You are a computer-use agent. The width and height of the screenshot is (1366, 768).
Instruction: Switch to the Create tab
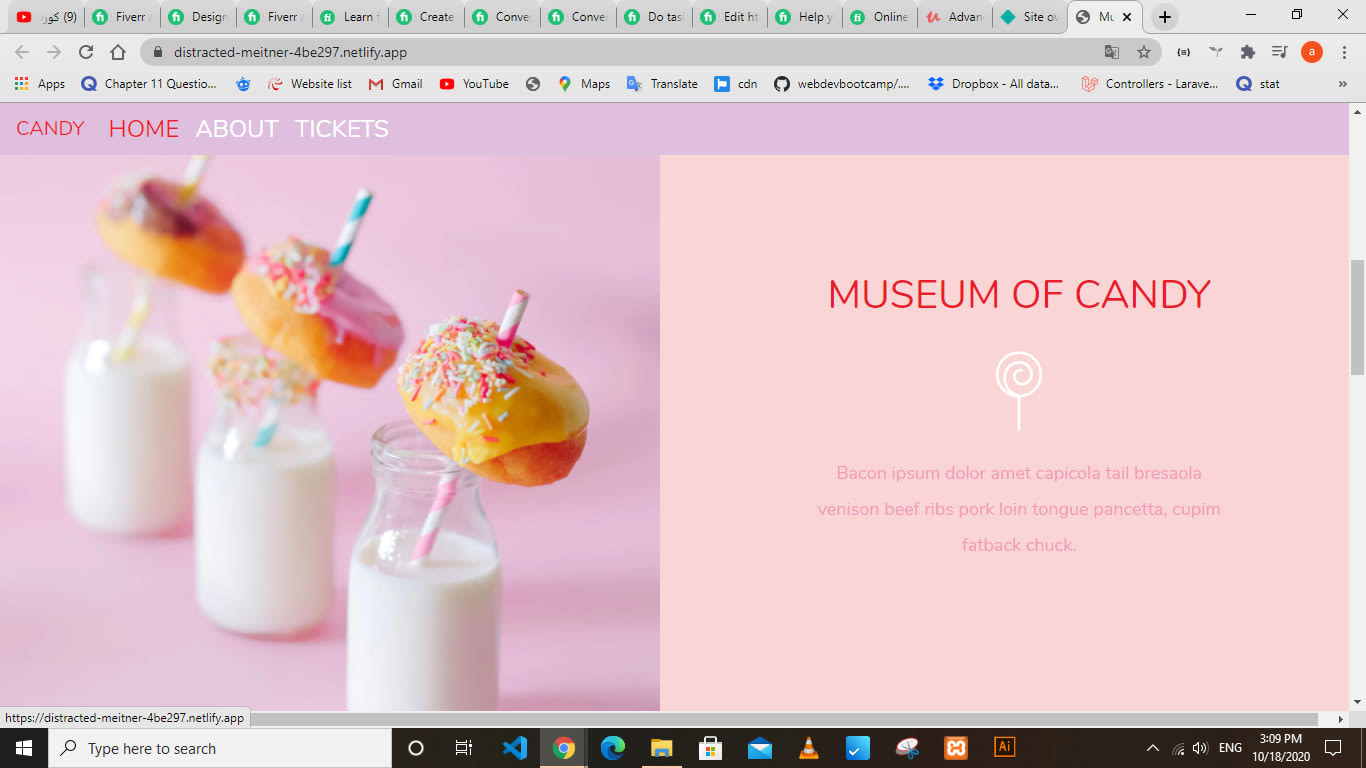(426, 17)
